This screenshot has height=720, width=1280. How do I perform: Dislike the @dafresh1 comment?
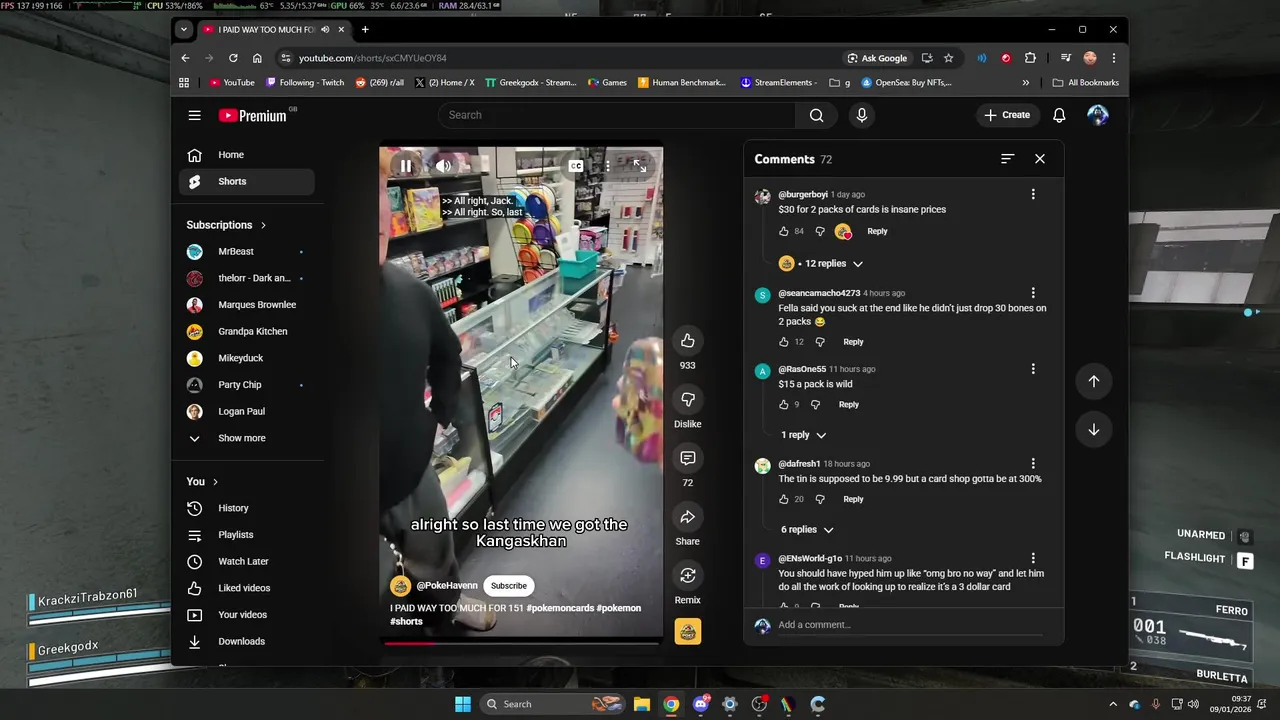click(x=820, y=499)
